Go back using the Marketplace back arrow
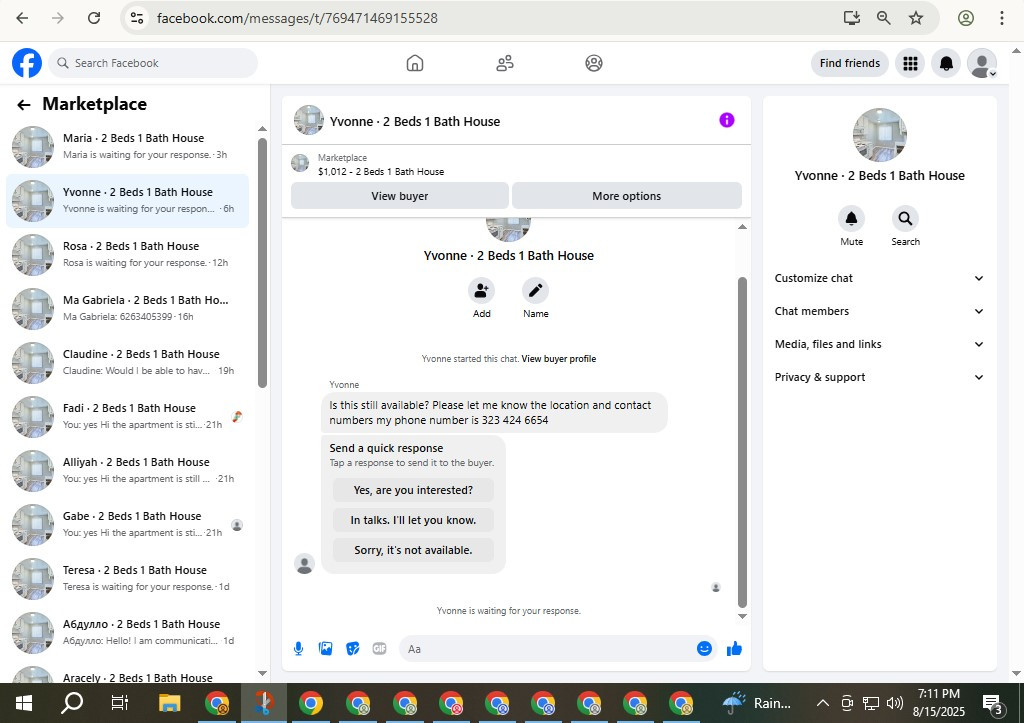The height and width of the screenshot is (723, 1024). [24, 104]
